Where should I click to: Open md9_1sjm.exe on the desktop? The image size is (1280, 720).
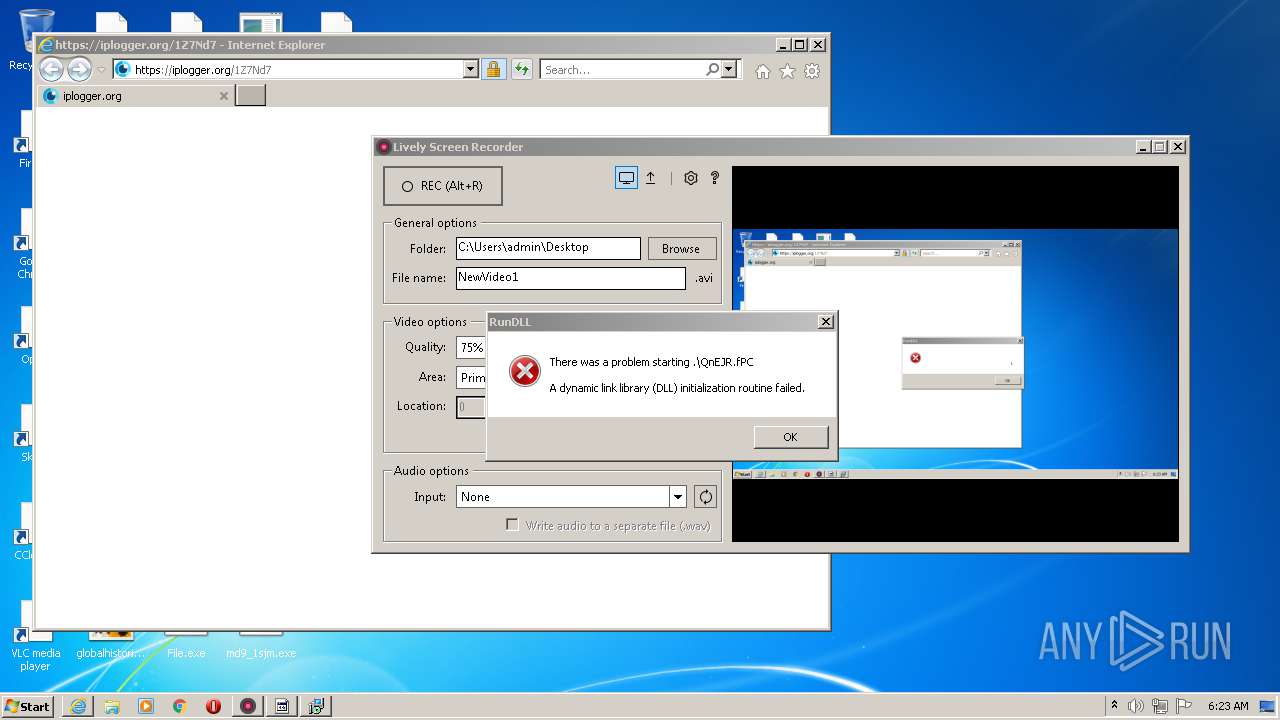pyautogui.click(x=261, y=646)
